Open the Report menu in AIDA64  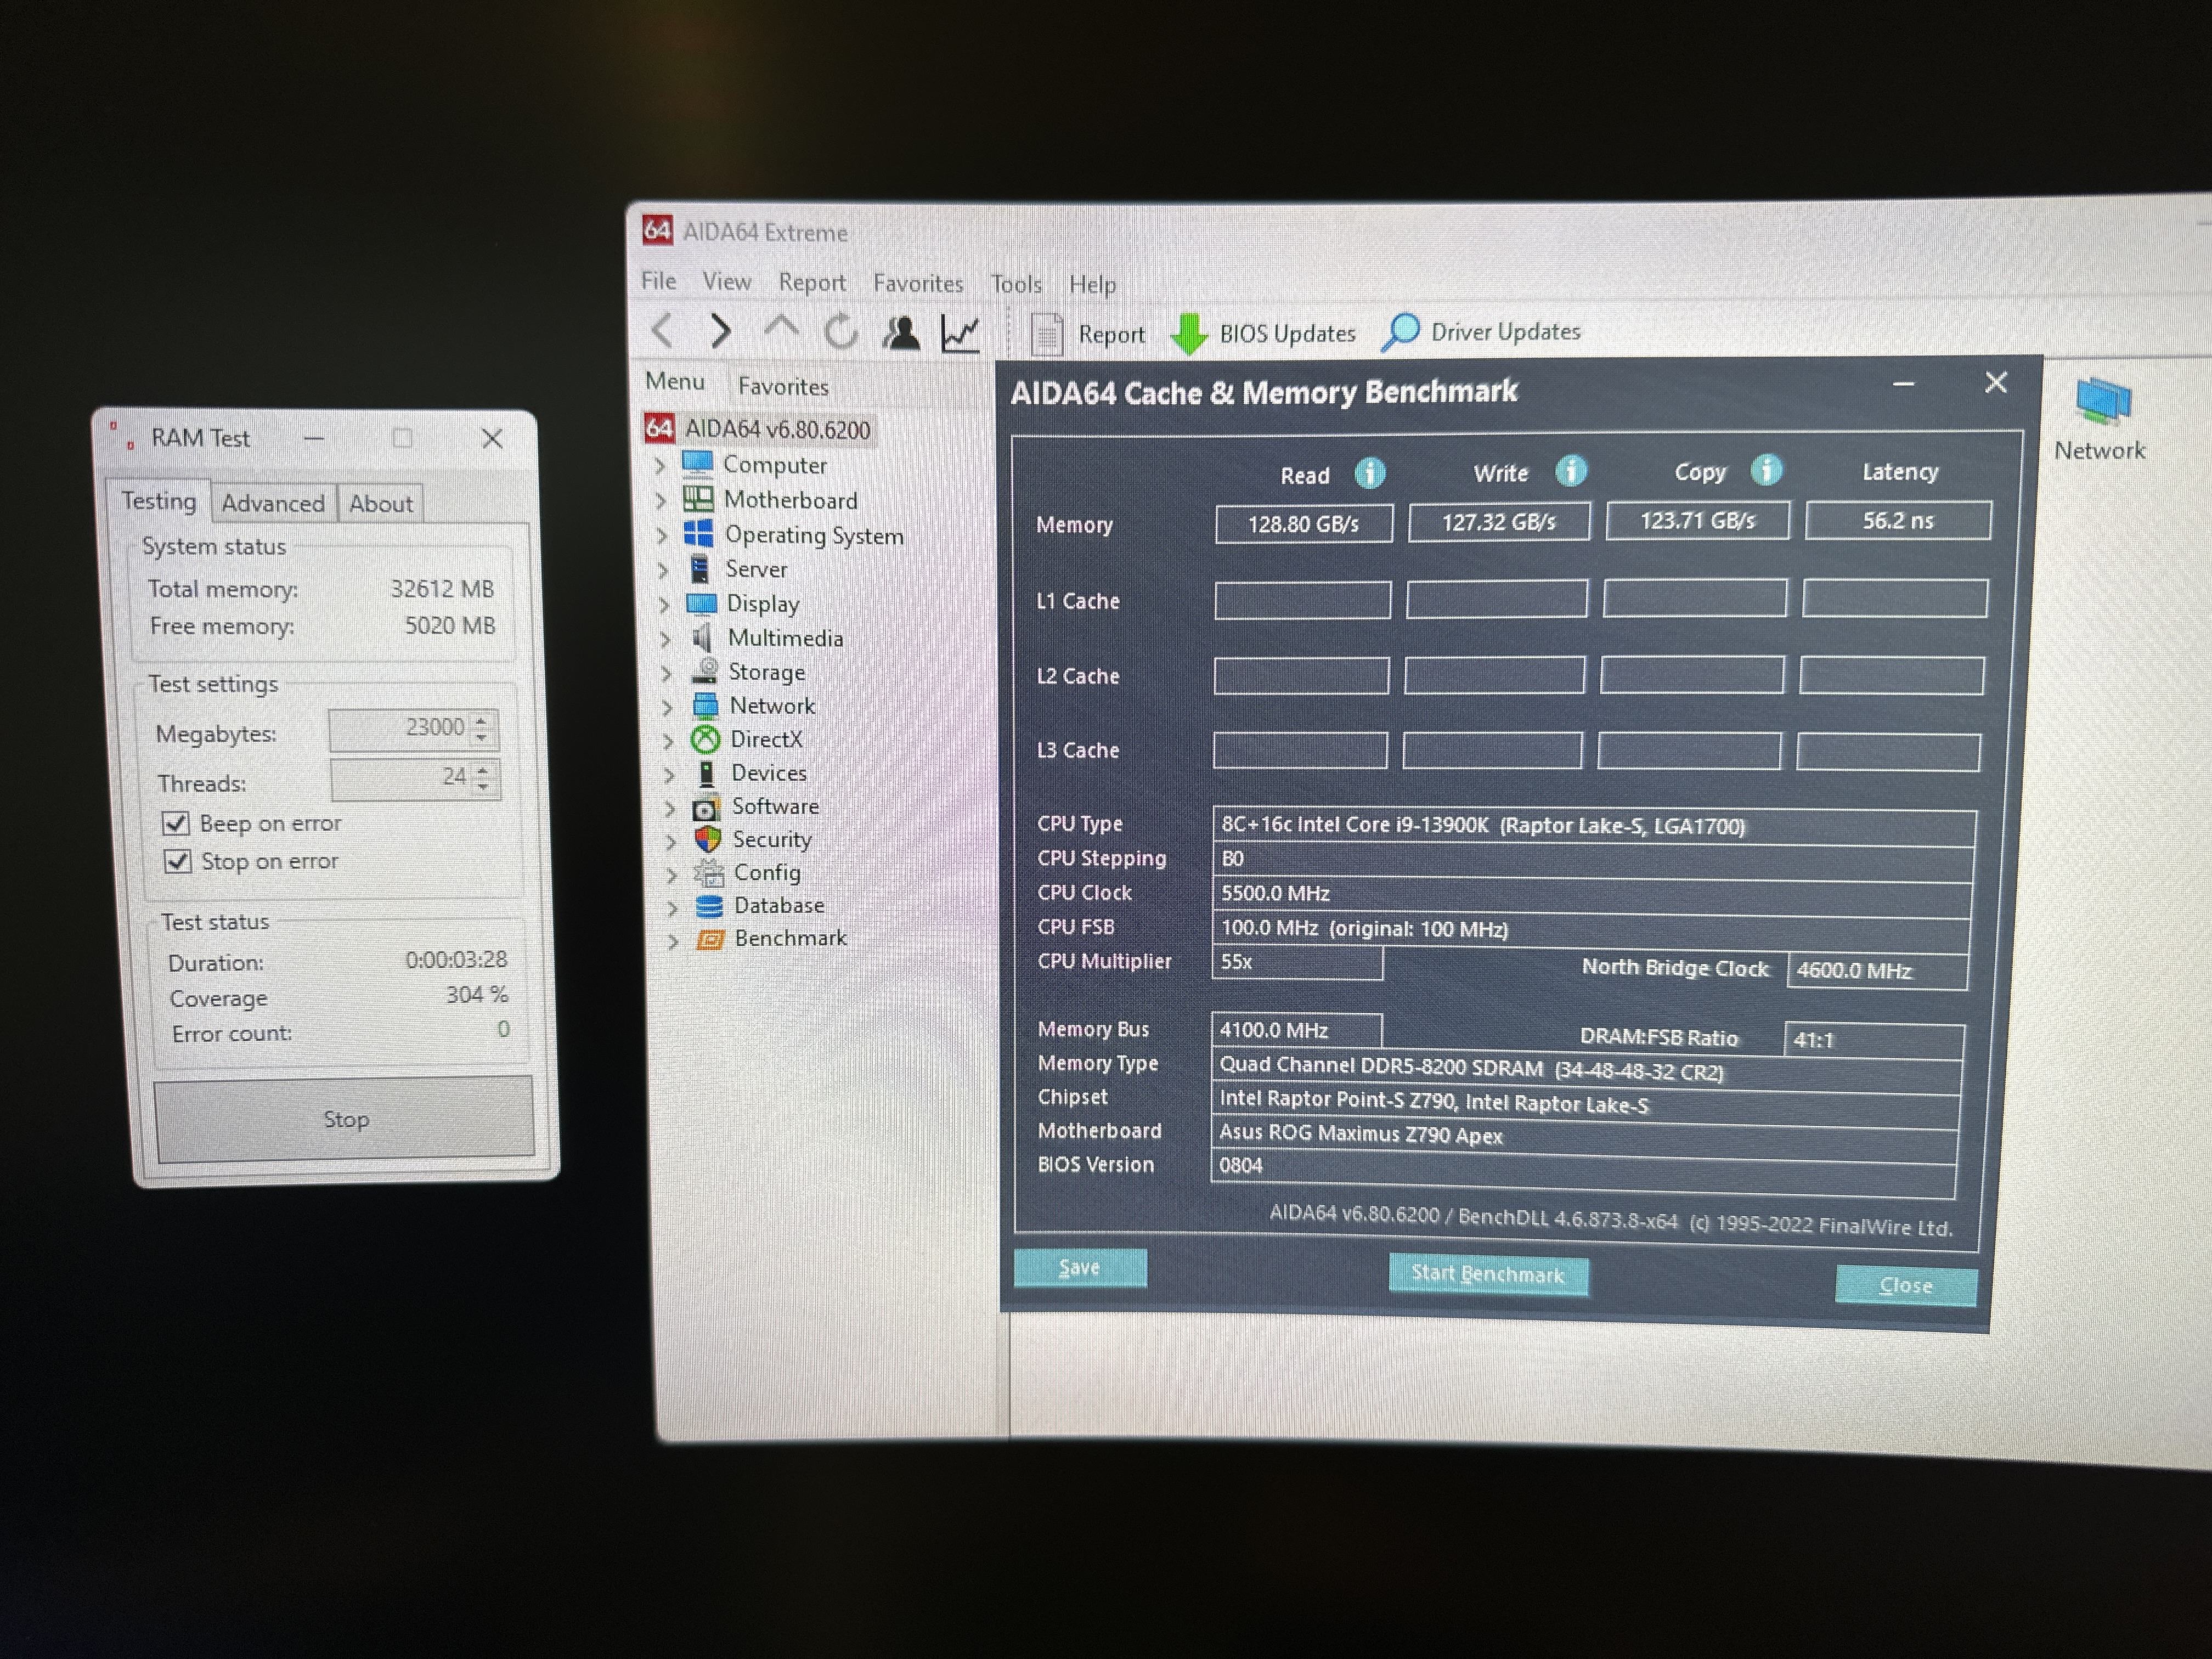[812, 283]
